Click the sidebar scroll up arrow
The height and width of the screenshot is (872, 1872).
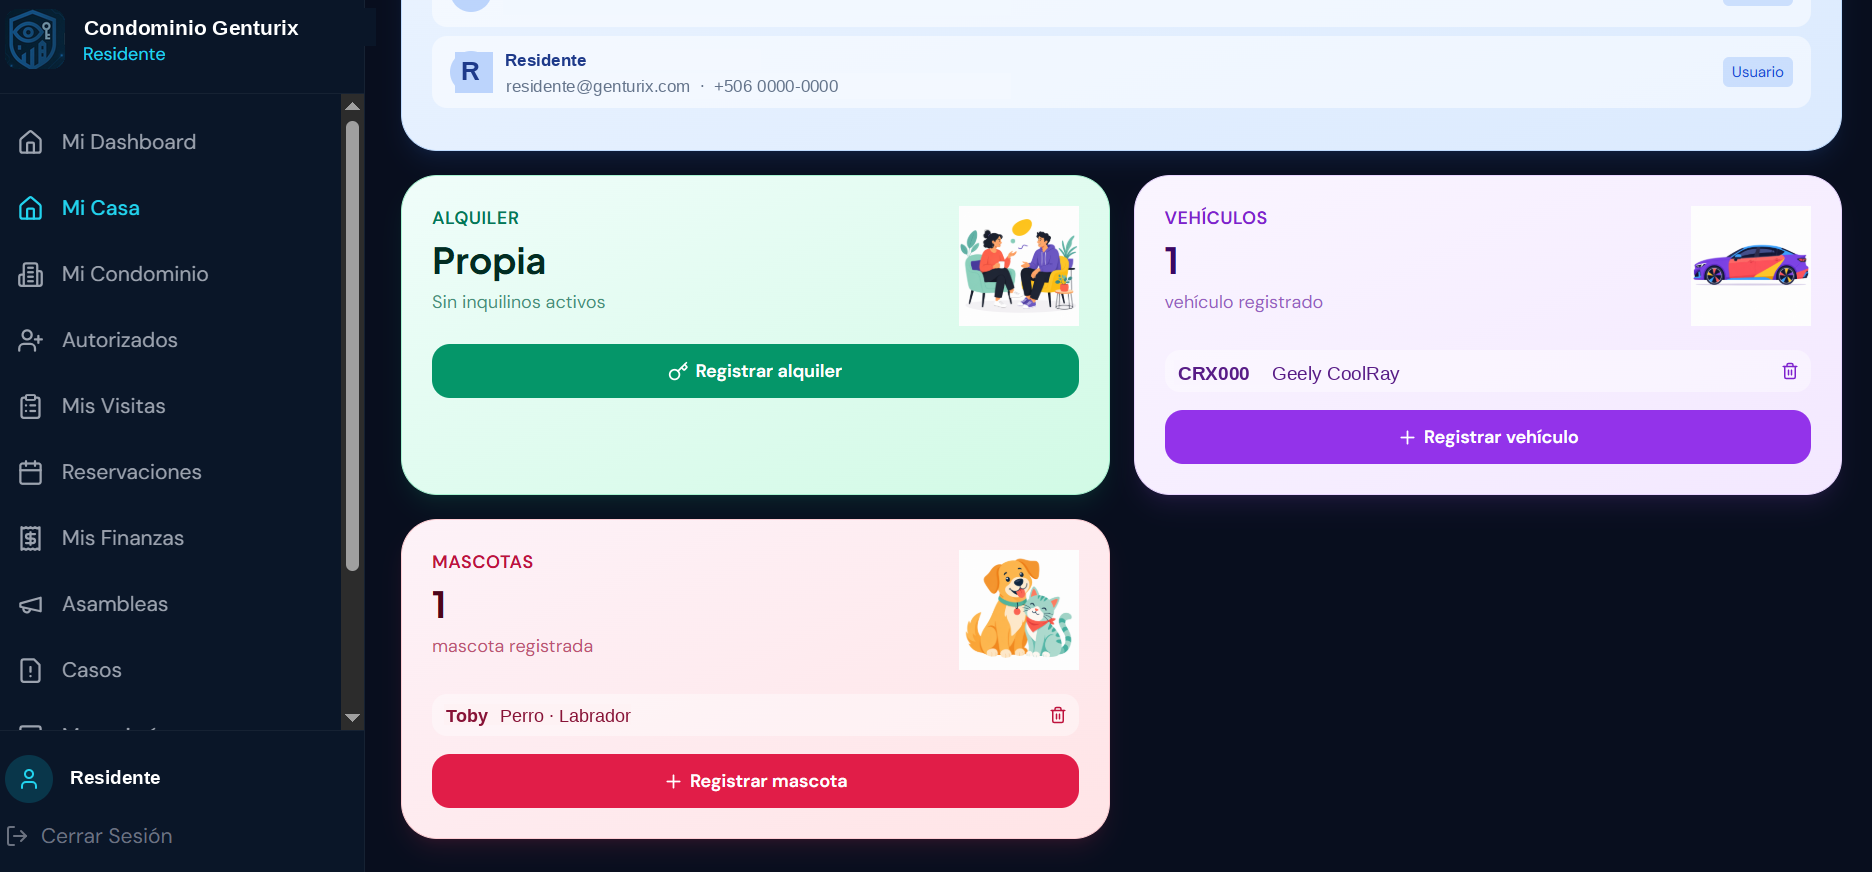(352, 106)
